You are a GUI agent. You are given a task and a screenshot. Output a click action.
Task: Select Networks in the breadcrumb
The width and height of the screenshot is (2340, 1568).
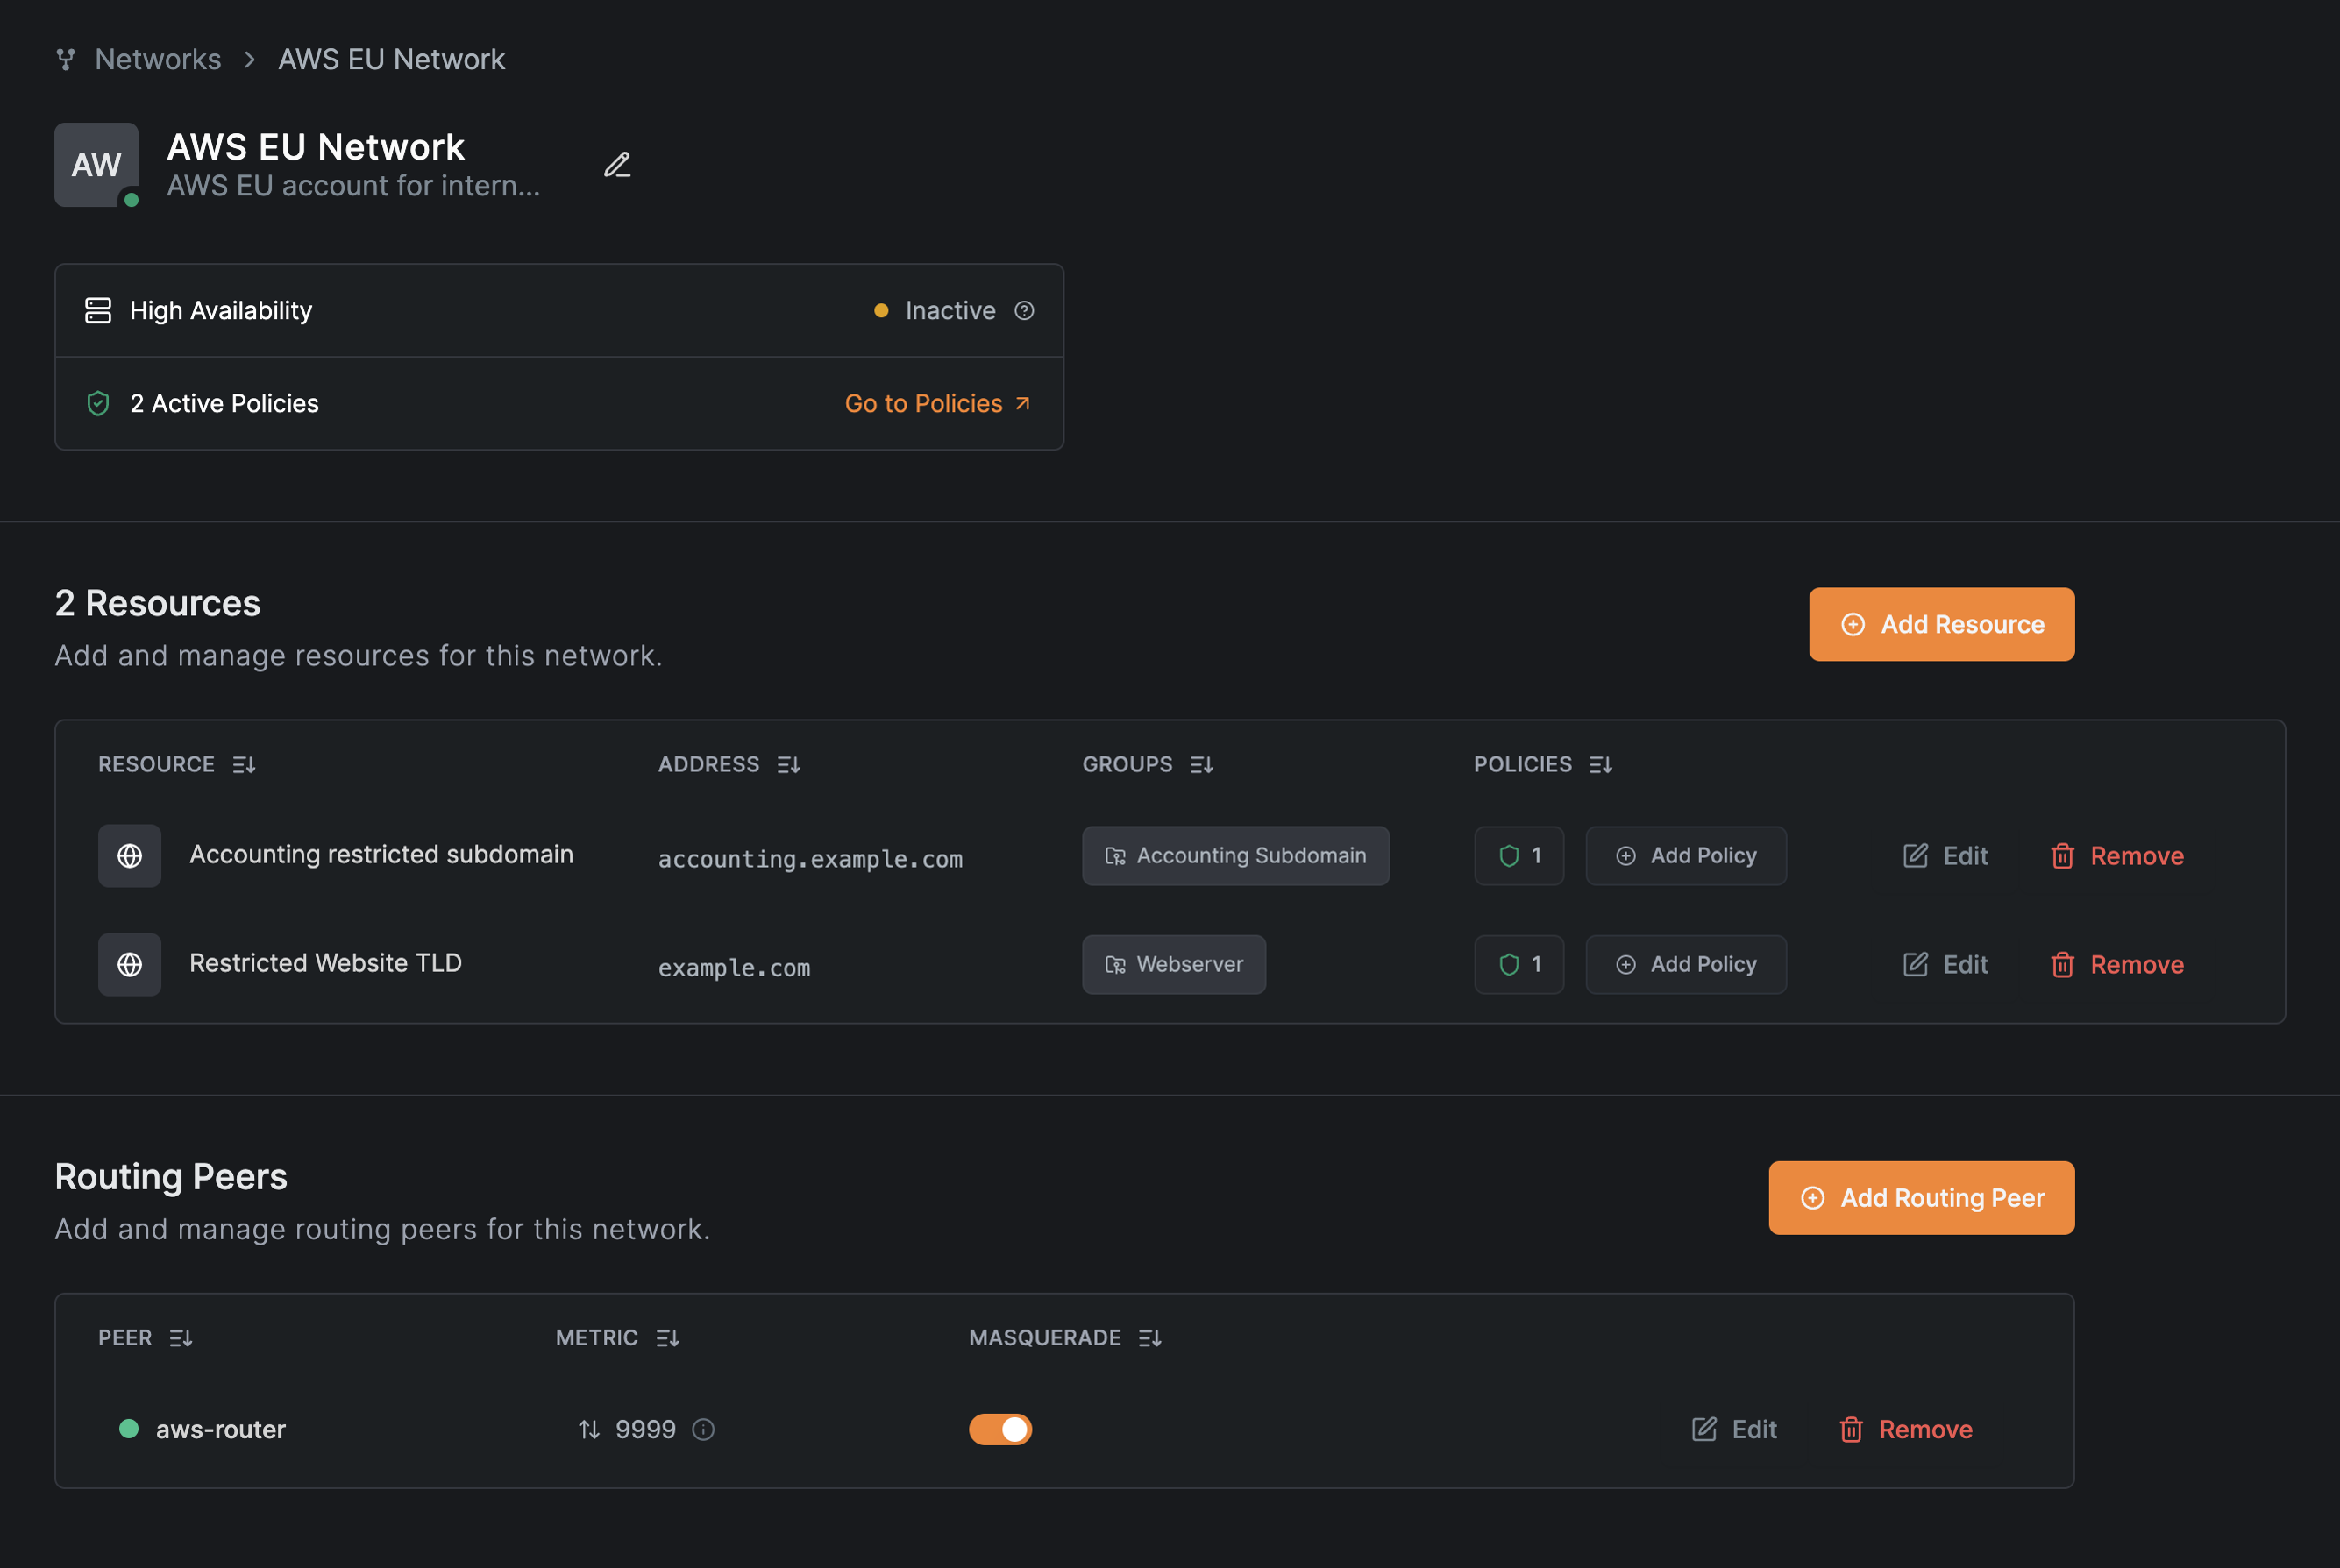pos(157,59)
